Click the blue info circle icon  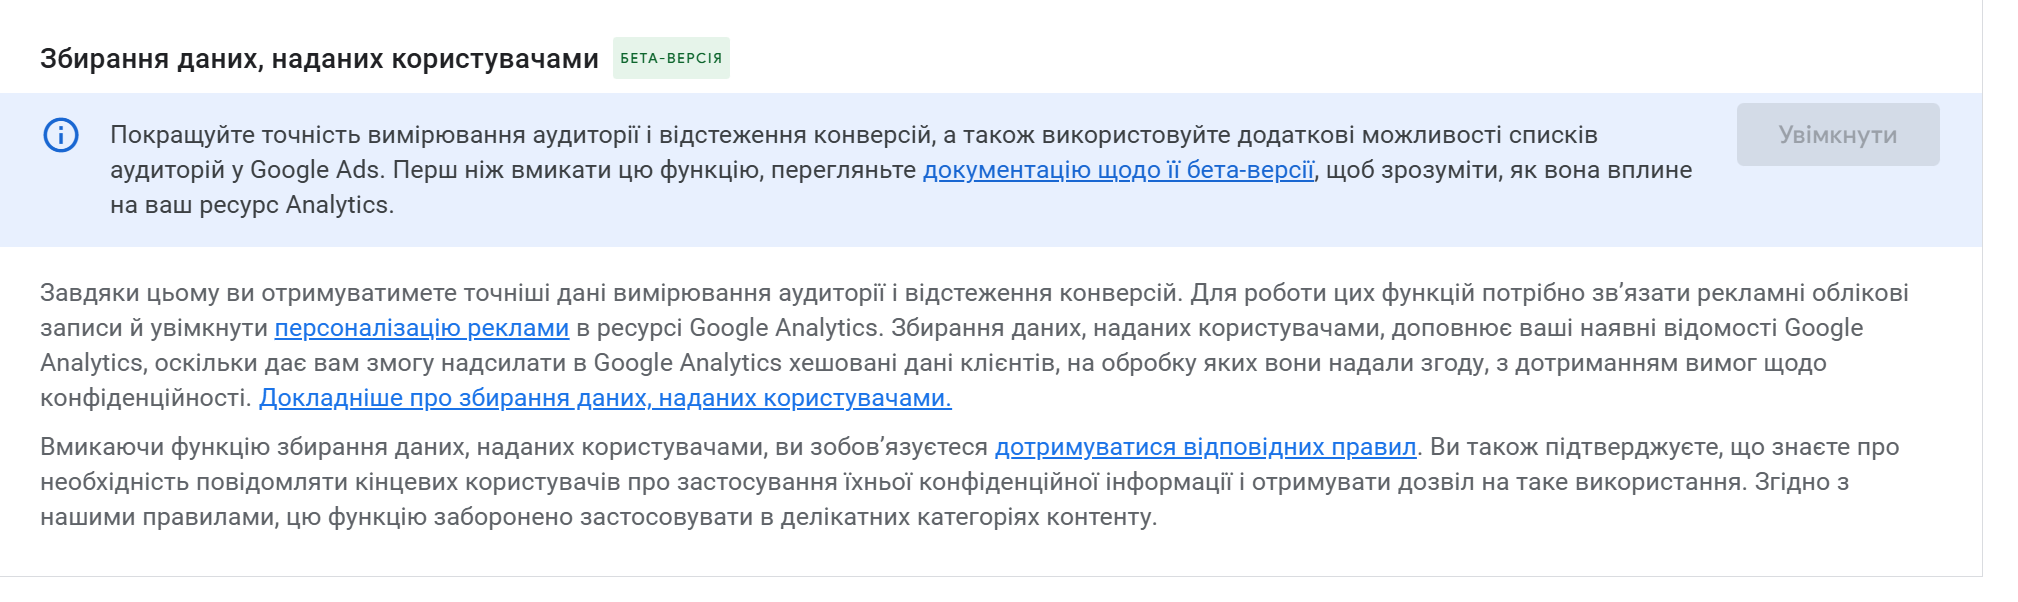(61, 135)
